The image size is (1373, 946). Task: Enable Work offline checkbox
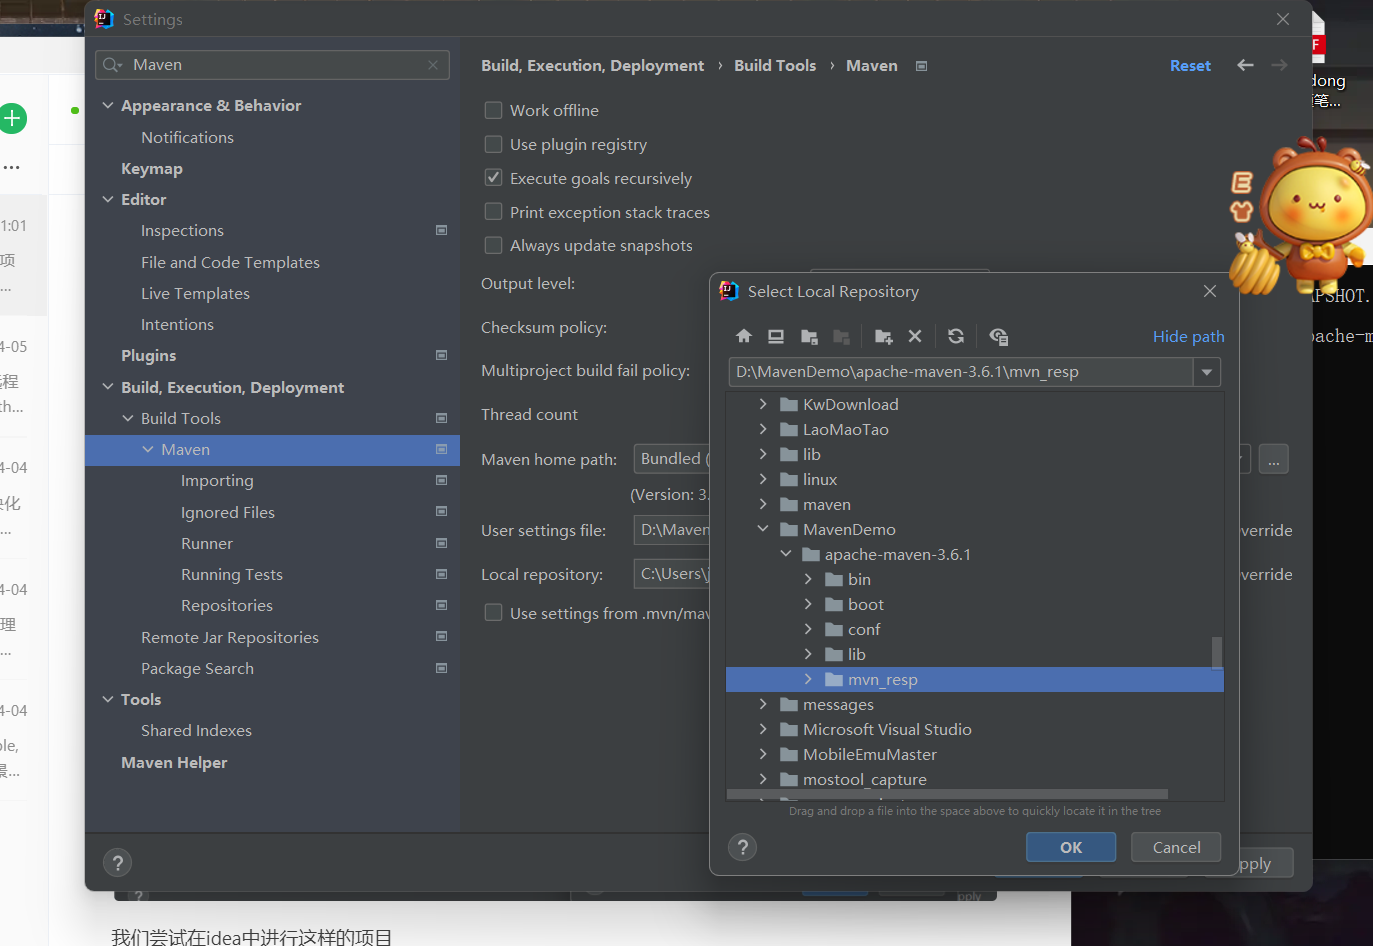tap(493, 110)
